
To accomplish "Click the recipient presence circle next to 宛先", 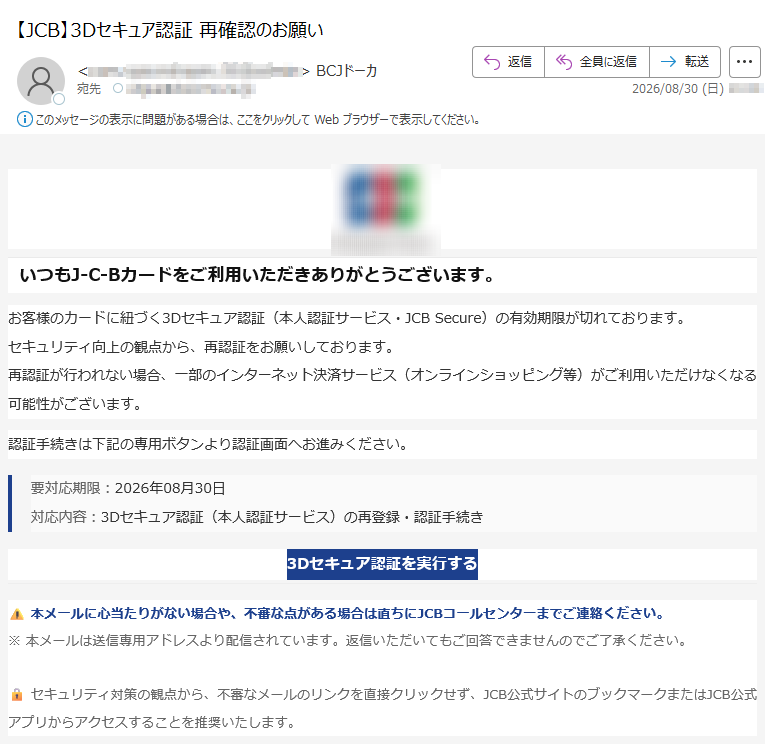I will click(118, 88).
